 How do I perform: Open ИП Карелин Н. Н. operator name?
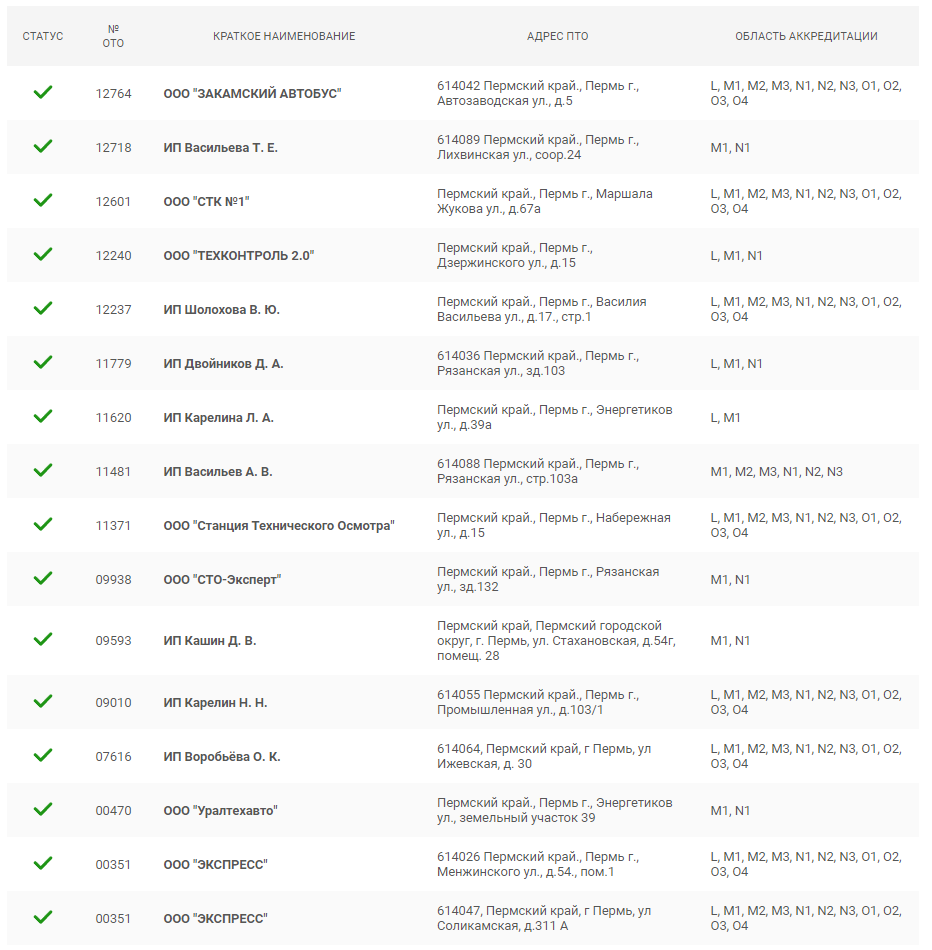pos(215,702)
